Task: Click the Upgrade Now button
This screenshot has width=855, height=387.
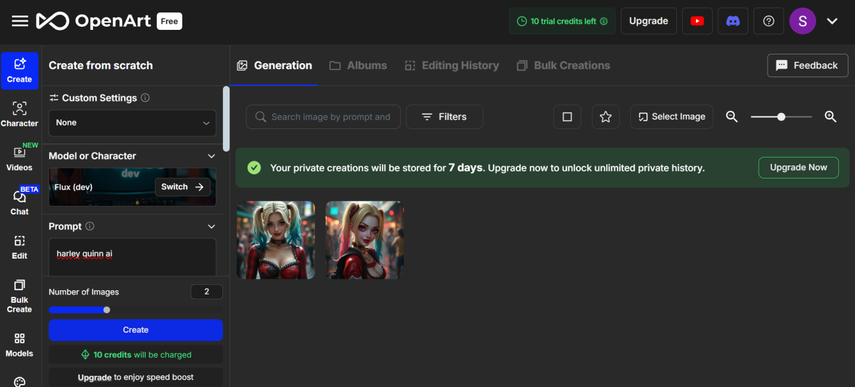Action: click(798, 167)
